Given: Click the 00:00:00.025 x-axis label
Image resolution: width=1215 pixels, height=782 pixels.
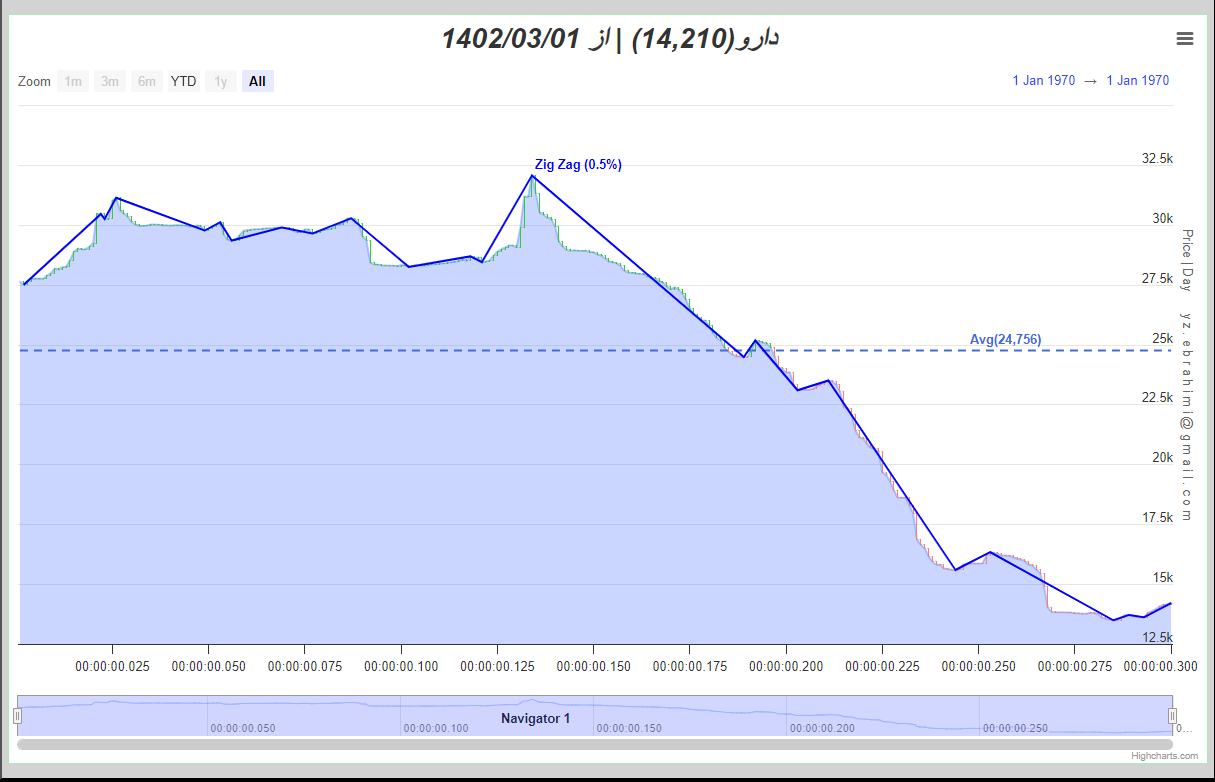Looking at the screenshot, I should pos(112,666).
